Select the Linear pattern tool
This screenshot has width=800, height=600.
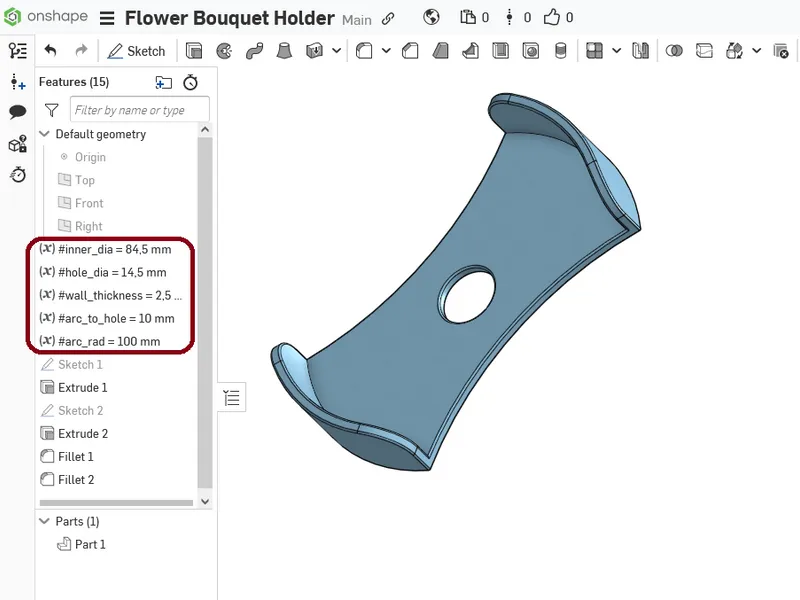tap(594, 51)
